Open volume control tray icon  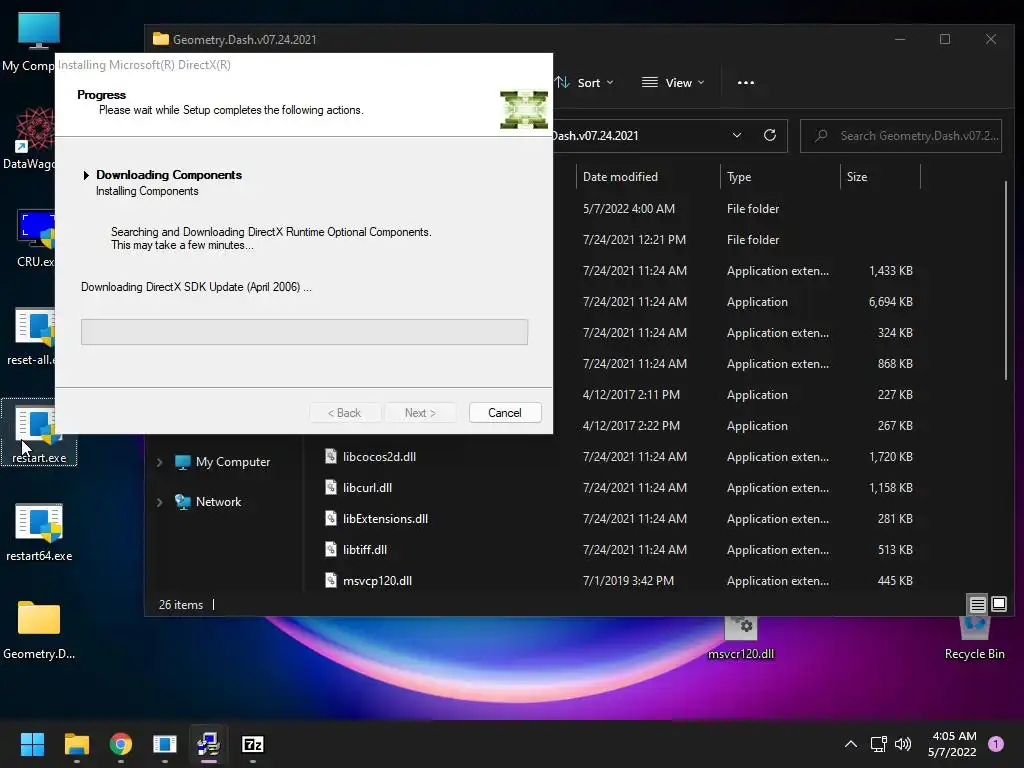[x=903, y=744]
